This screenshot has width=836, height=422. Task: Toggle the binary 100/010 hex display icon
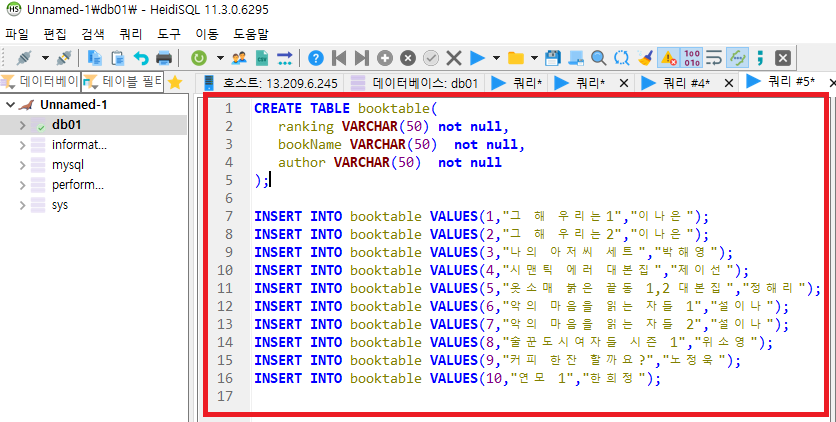coord(692,58)
